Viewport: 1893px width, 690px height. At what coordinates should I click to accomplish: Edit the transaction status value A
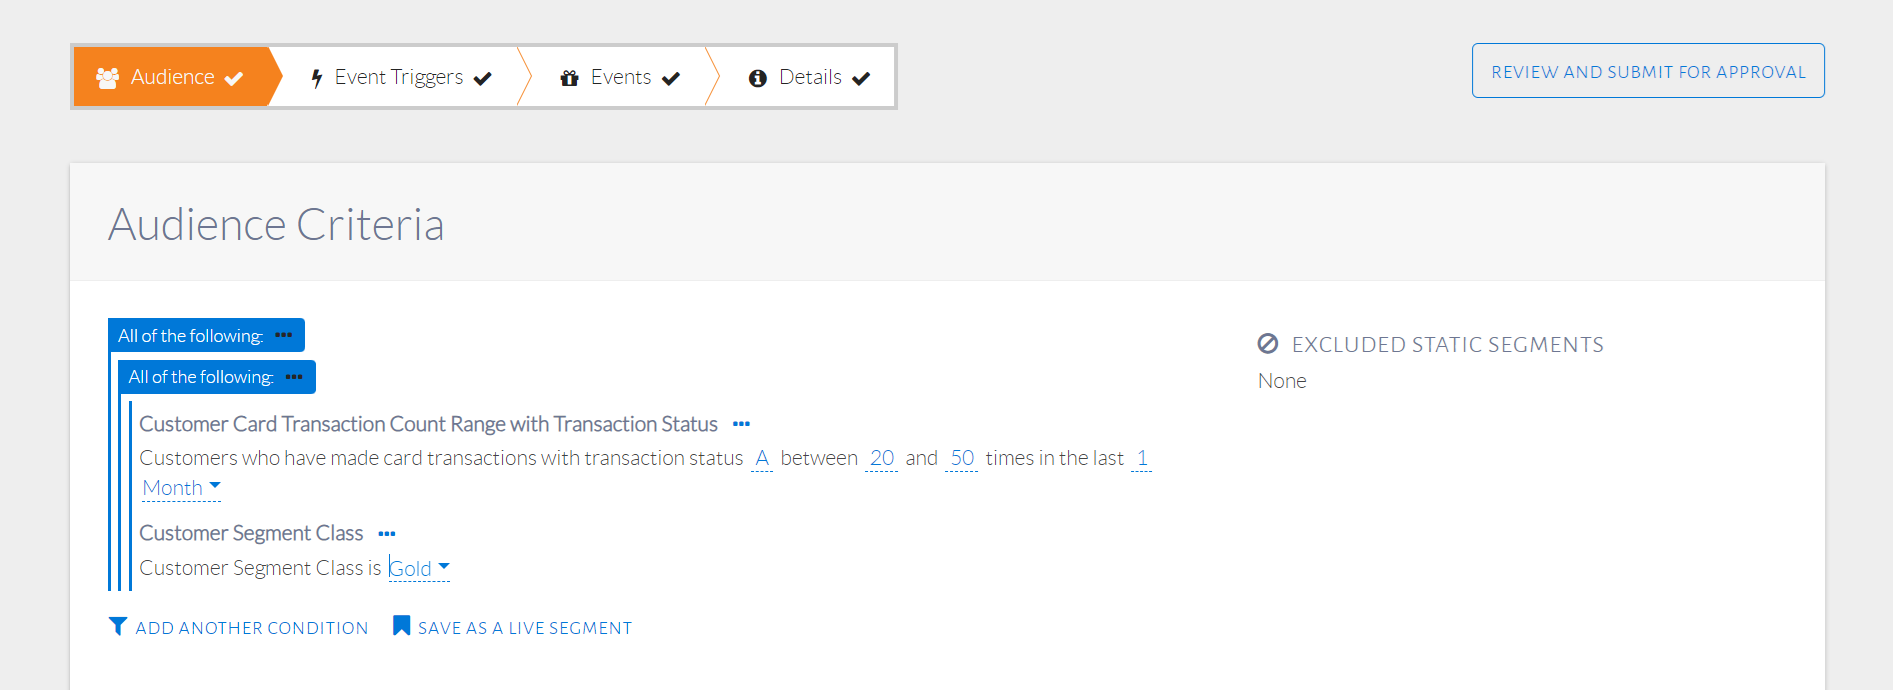click(762, 458)
